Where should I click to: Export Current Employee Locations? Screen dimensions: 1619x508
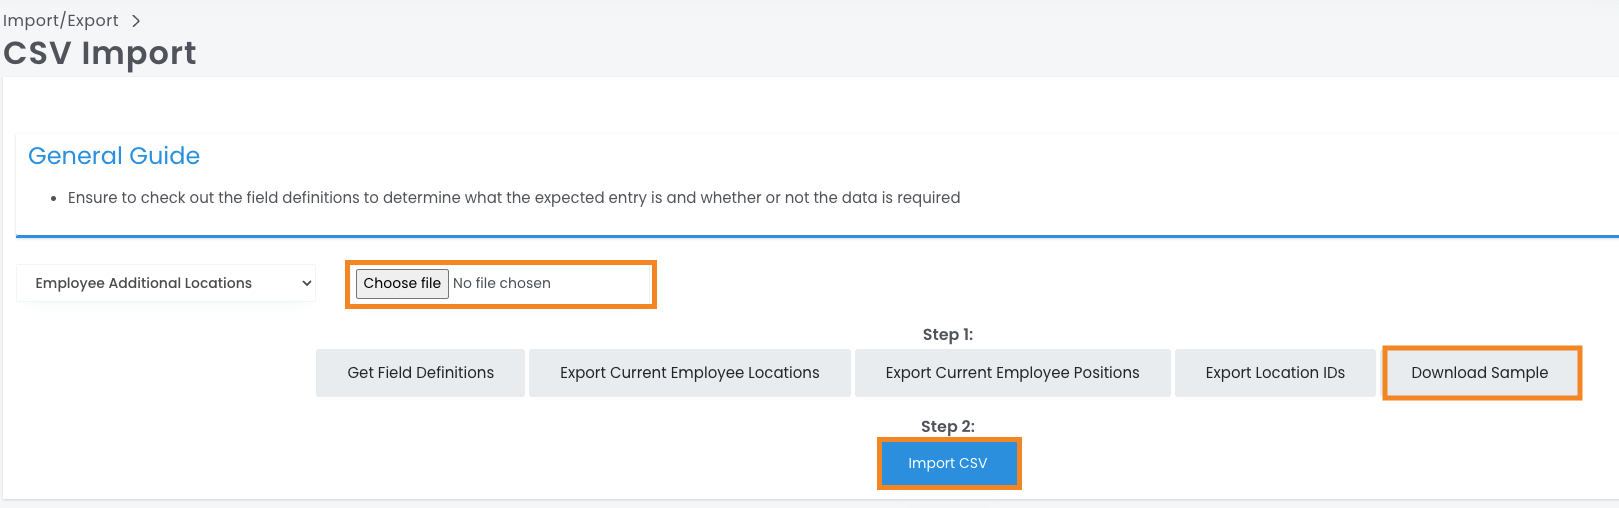(689, 373)
